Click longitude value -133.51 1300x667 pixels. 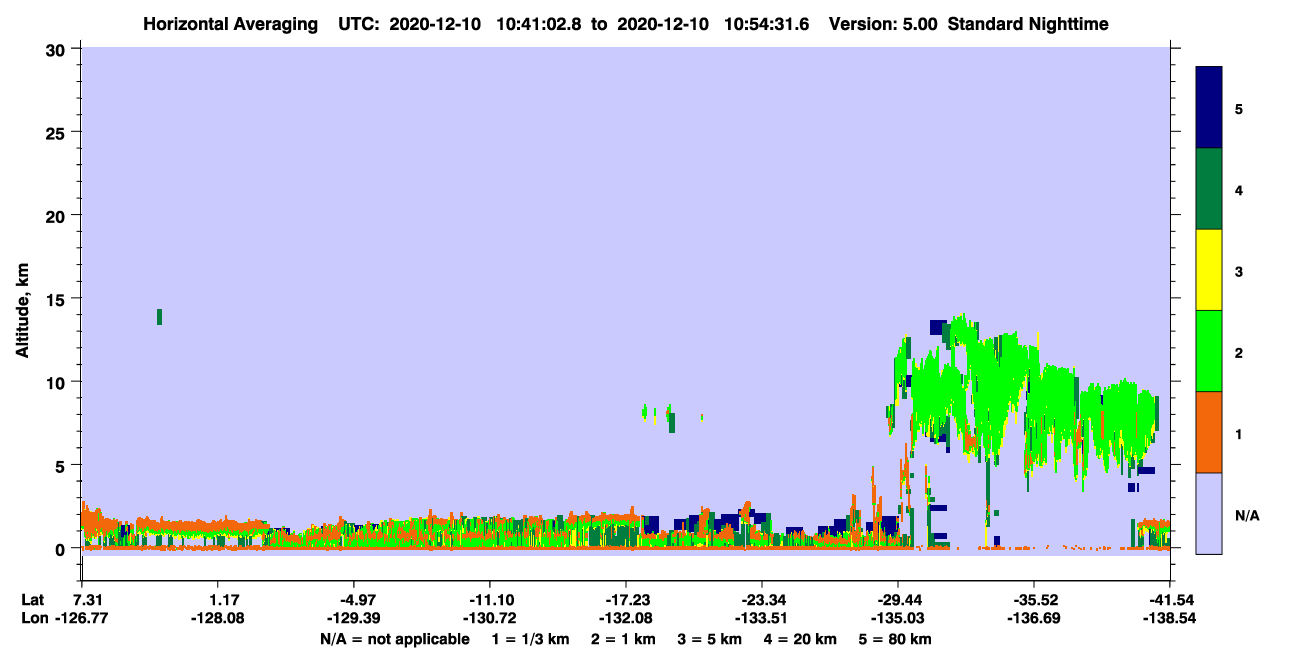tap(762, 618)
